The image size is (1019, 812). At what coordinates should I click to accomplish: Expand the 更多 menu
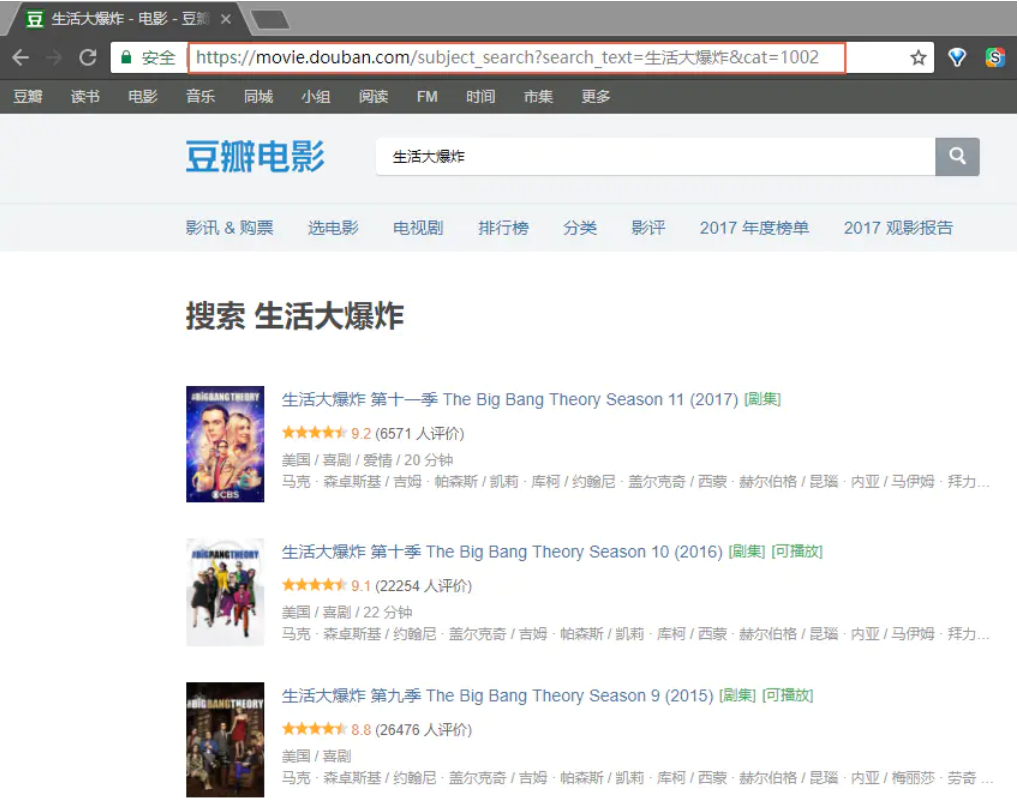coord(595,97)
